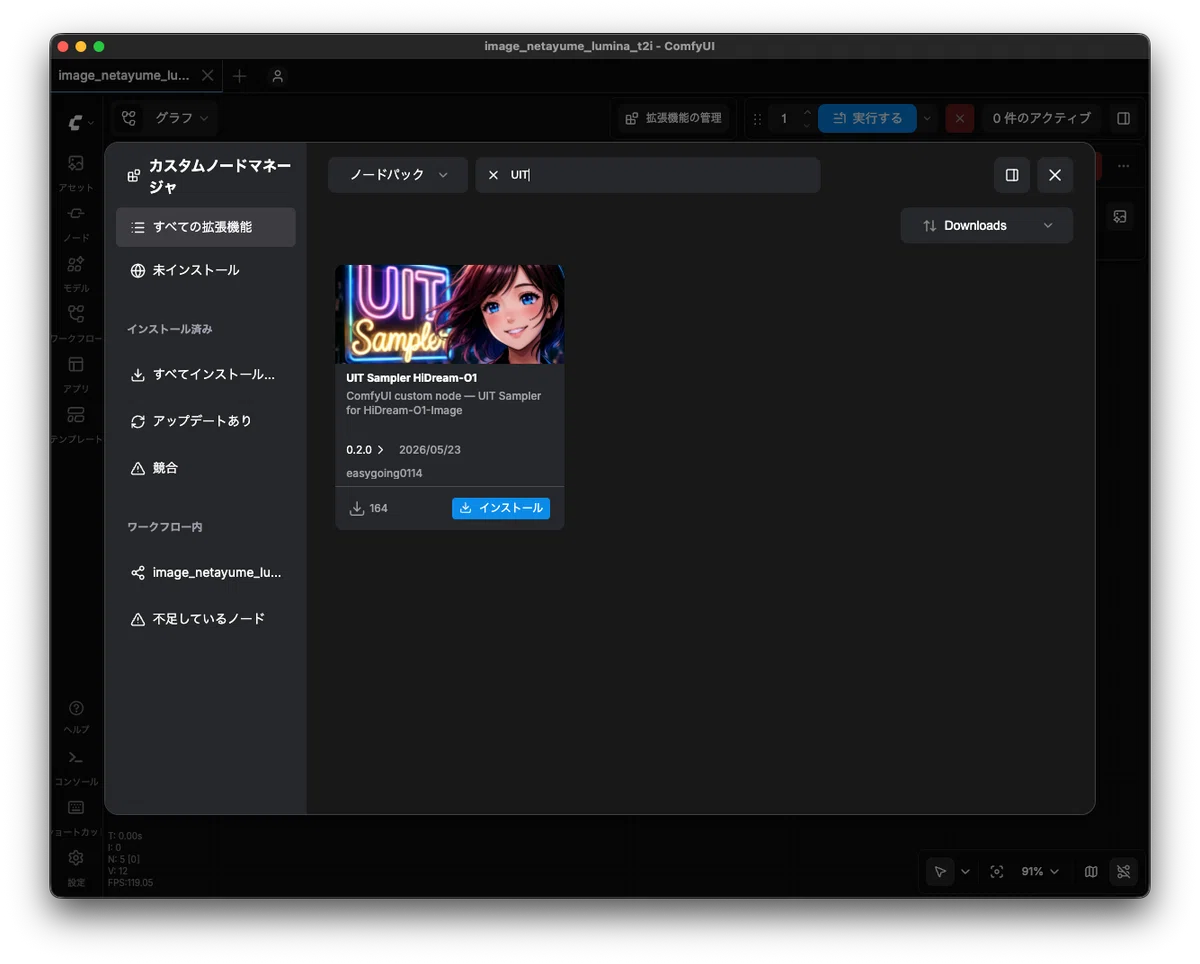Click the カスタムノードマネージャ header icon
The height and width of the screenshot is (964, 1200).
tap(134, 176)
